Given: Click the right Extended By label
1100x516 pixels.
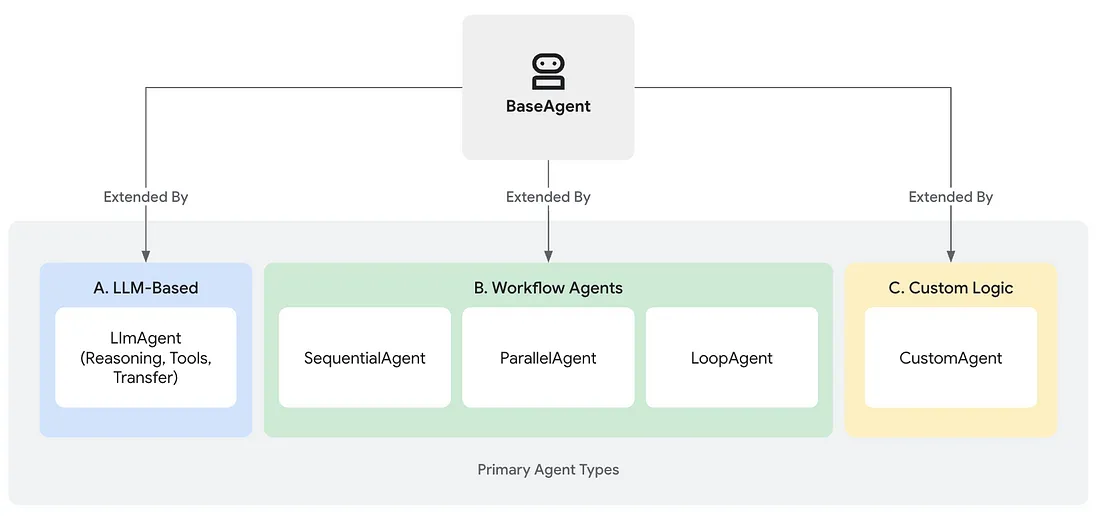Looking at the screenshot, I should click(x=951, y=197).
